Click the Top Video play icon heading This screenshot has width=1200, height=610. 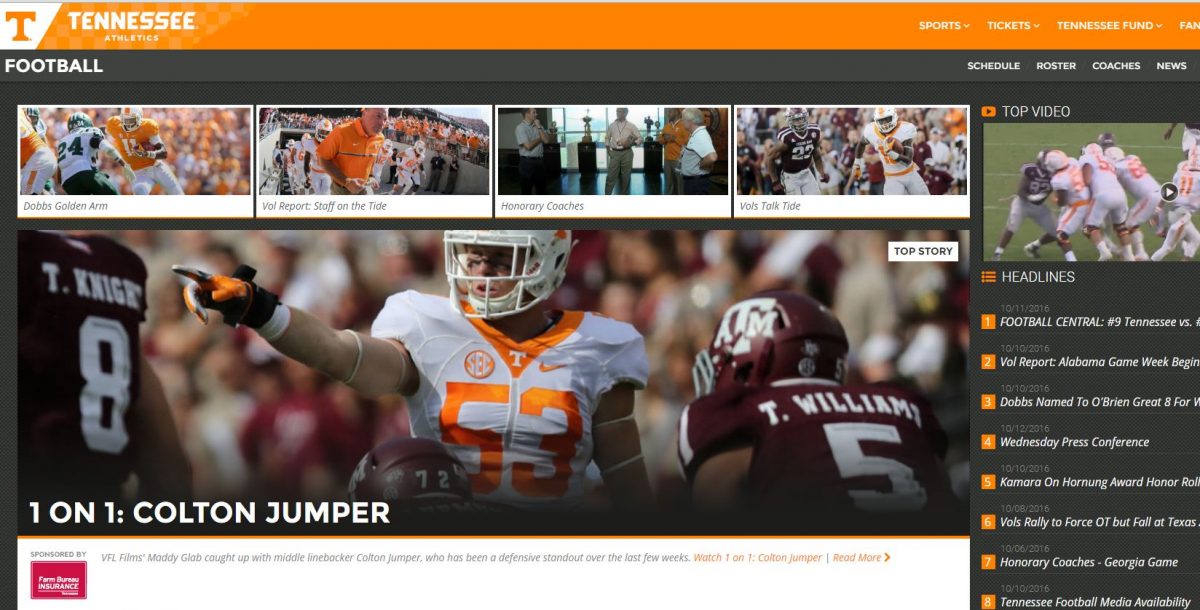tap(989, 112)
